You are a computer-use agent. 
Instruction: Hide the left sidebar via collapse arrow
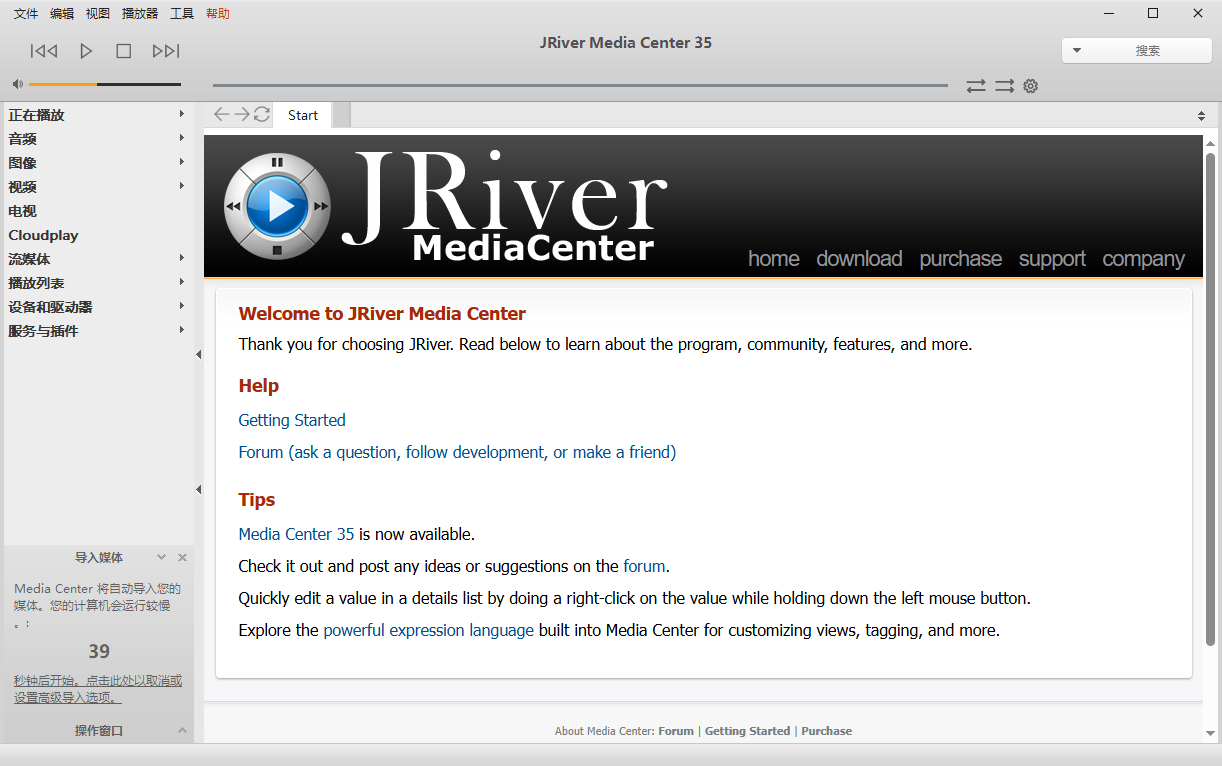click(198, 354)
